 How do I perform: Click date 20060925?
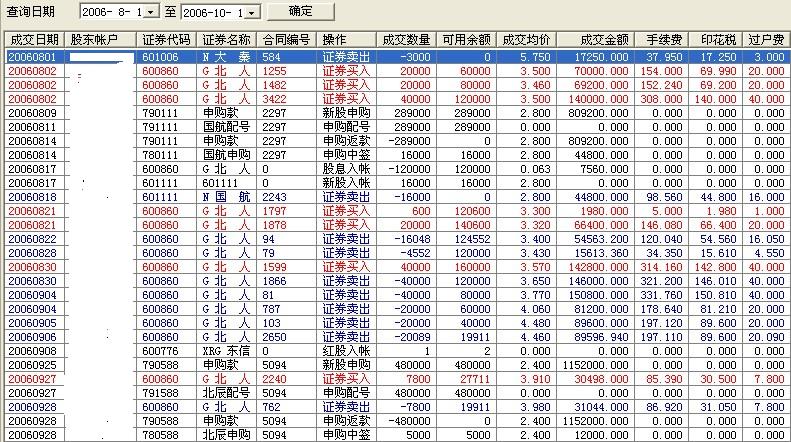[x=32, y=365]
